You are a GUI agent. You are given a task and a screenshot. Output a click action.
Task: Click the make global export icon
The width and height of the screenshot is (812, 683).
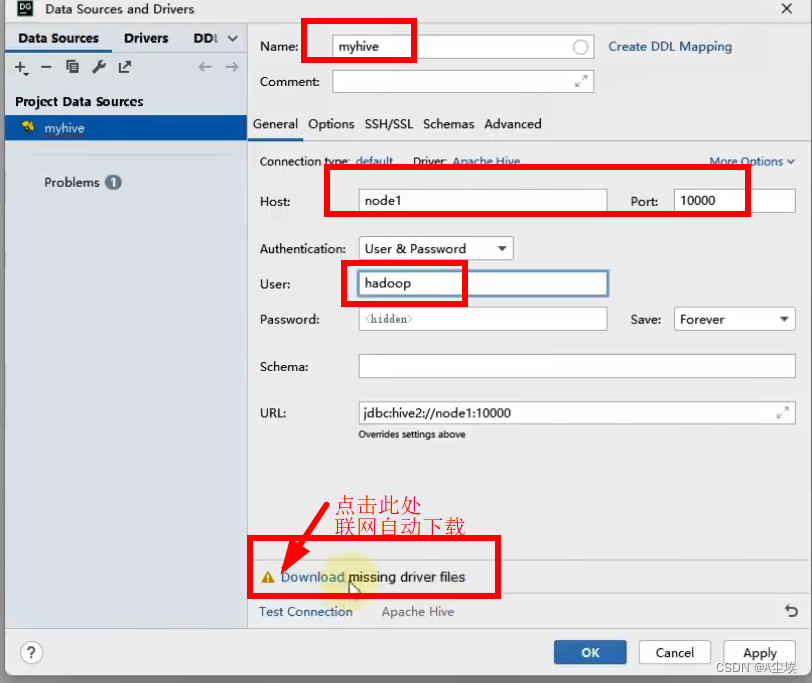tap(125, 67)
